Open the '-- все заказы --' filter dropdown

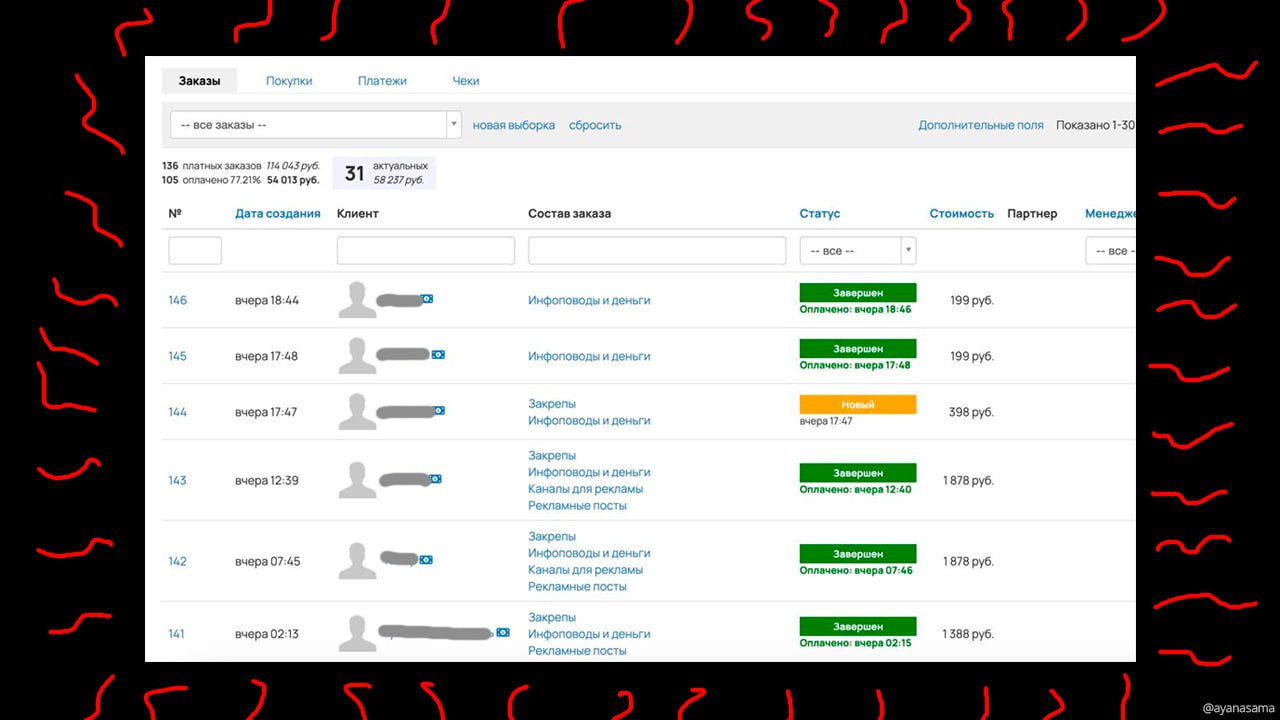[315, 125]
